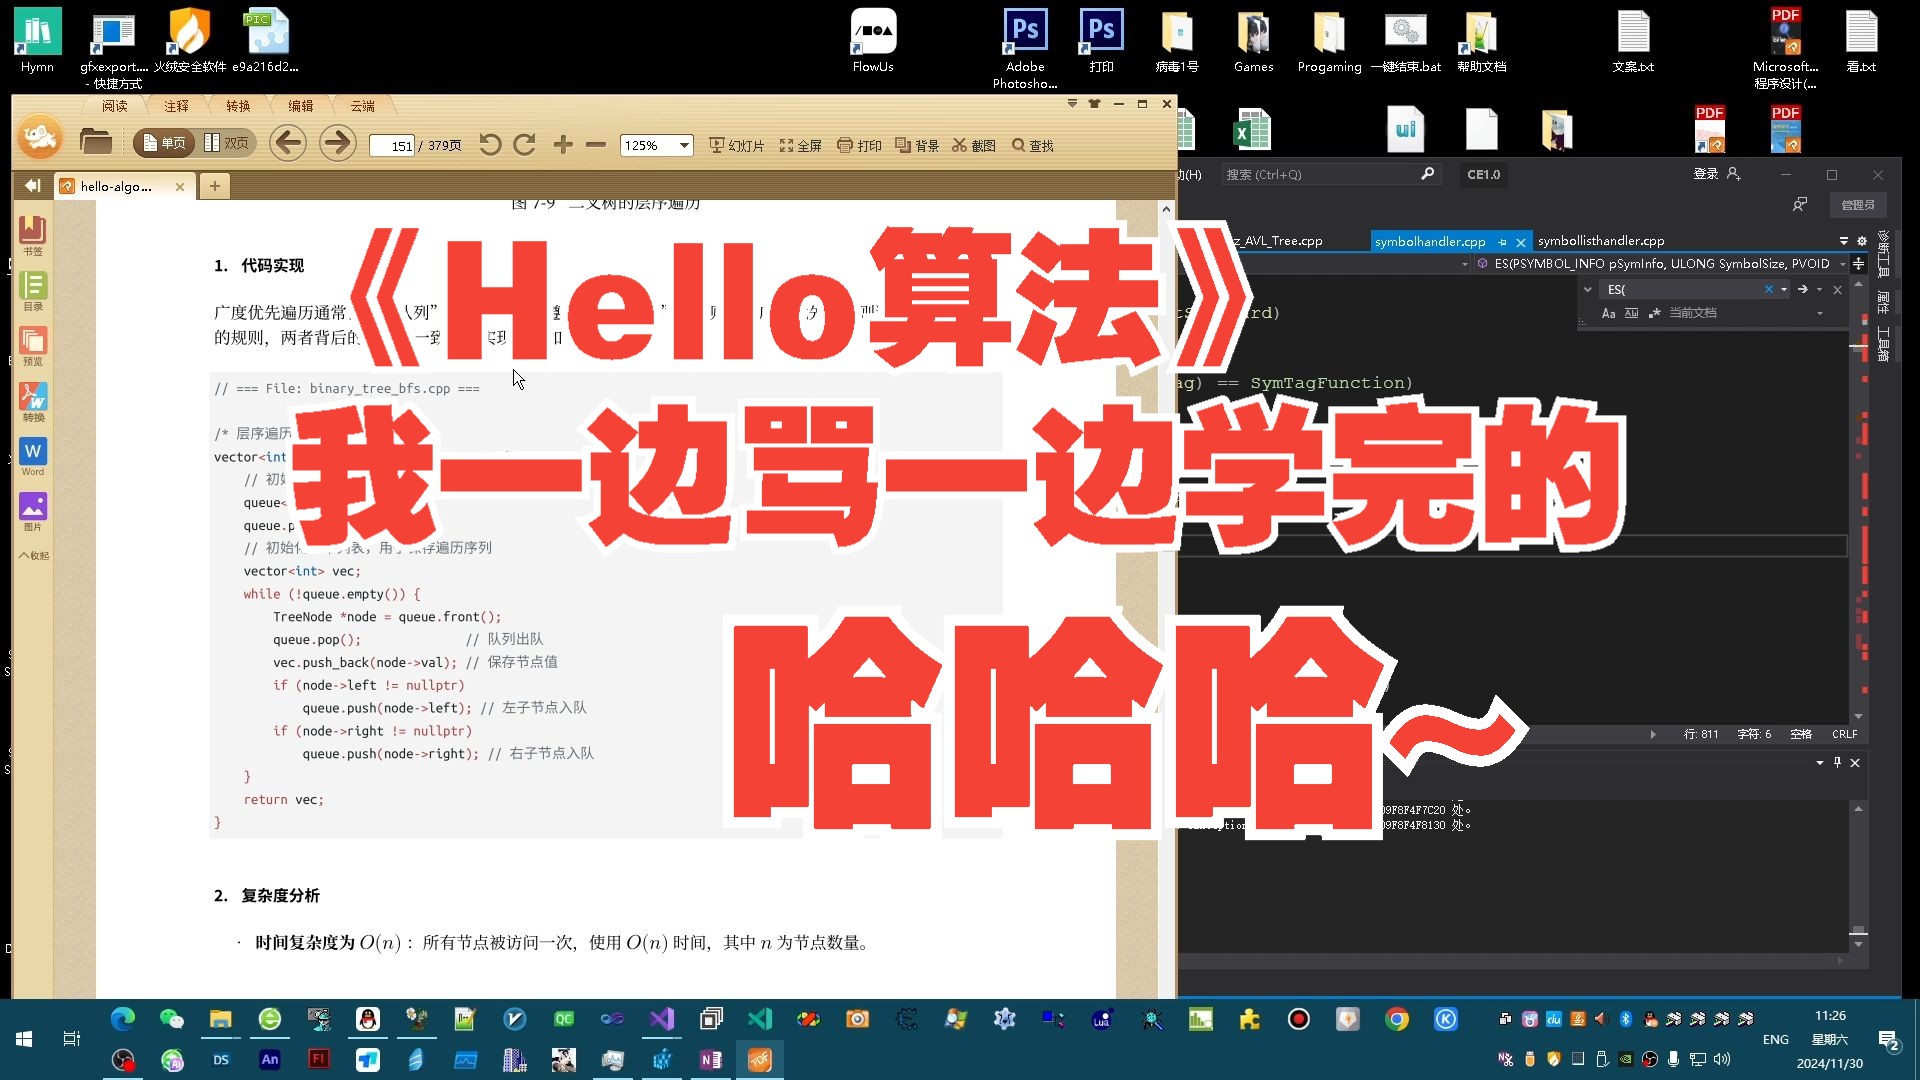Switch to the symbollisthandler.cpp tab
Screen dimensions: 1920x1080
coord(1601,240)
